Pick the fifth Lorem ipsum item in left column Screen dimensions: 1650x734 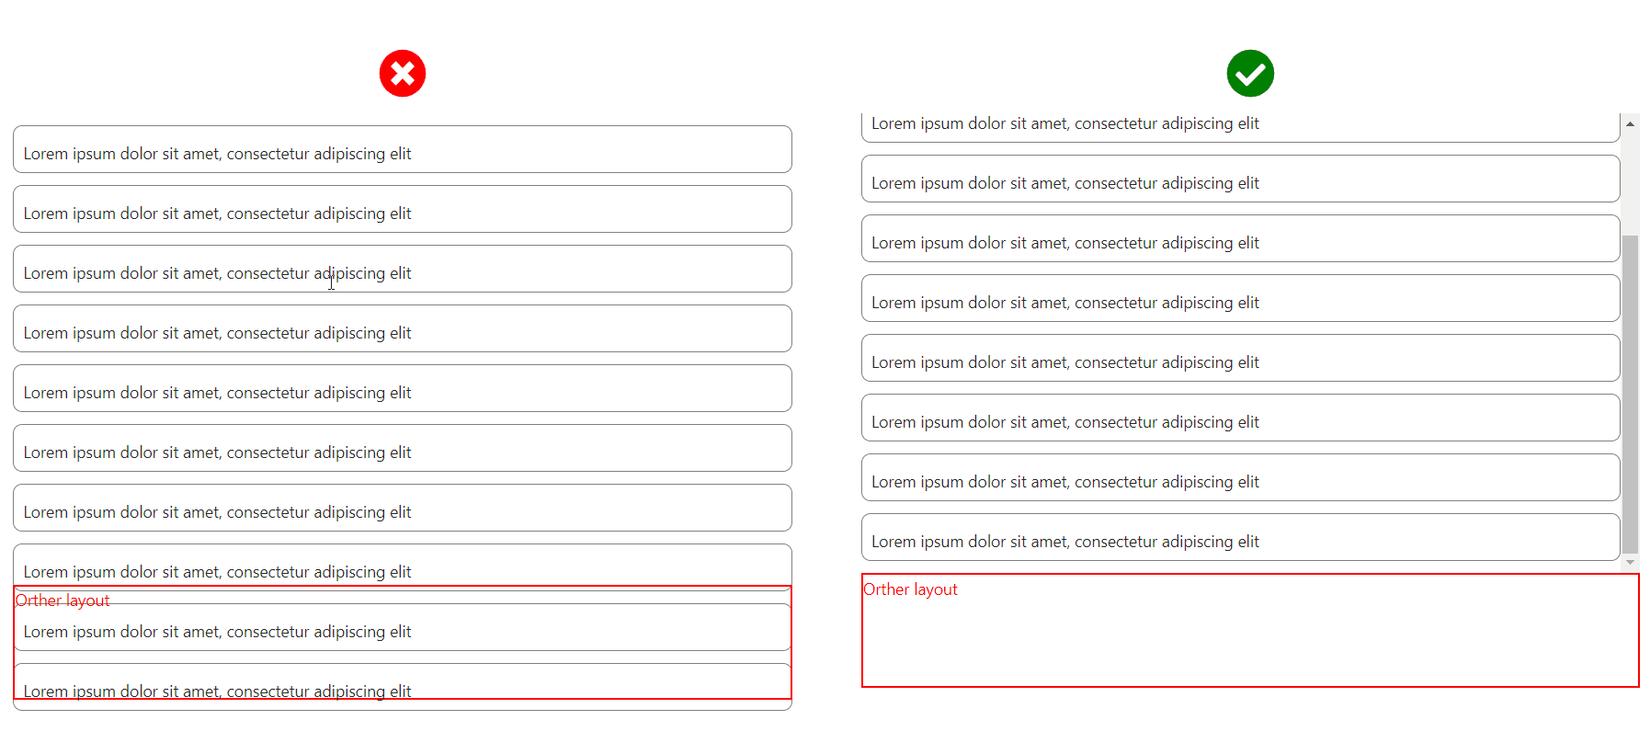[x=402, y=389]
